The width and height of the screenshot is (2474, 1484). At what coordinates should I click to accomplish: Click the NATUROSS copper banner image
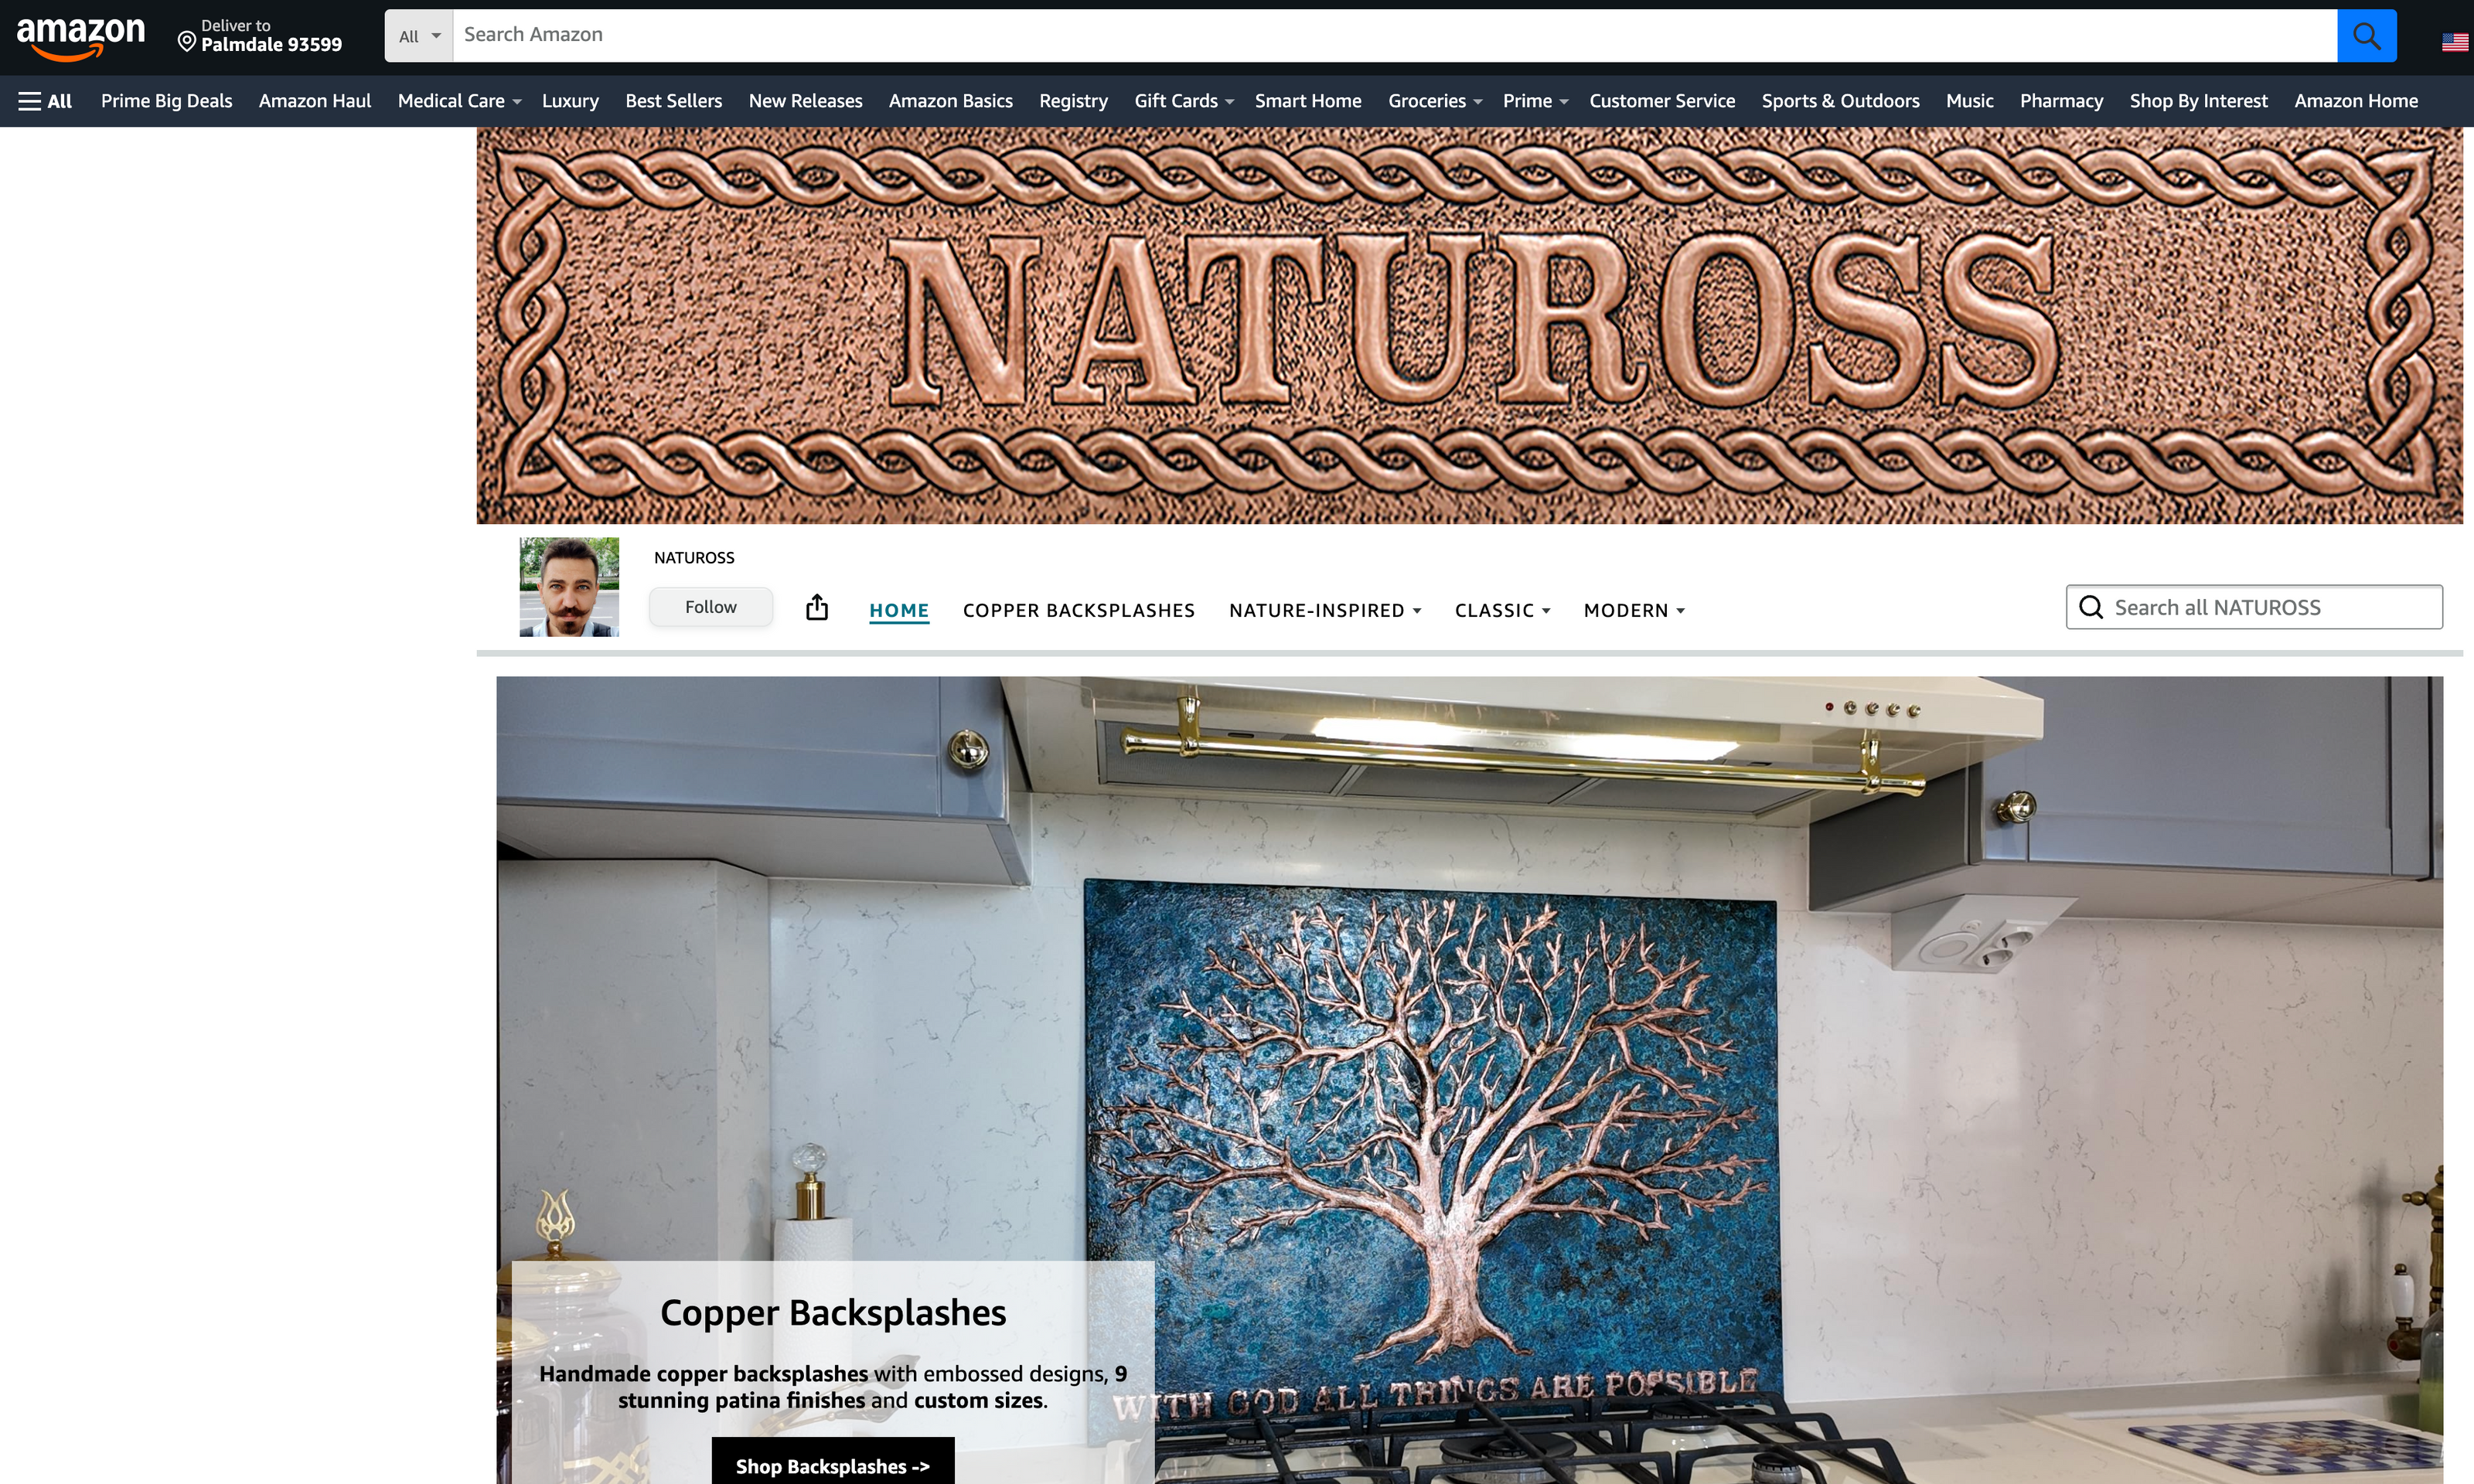1469,325
